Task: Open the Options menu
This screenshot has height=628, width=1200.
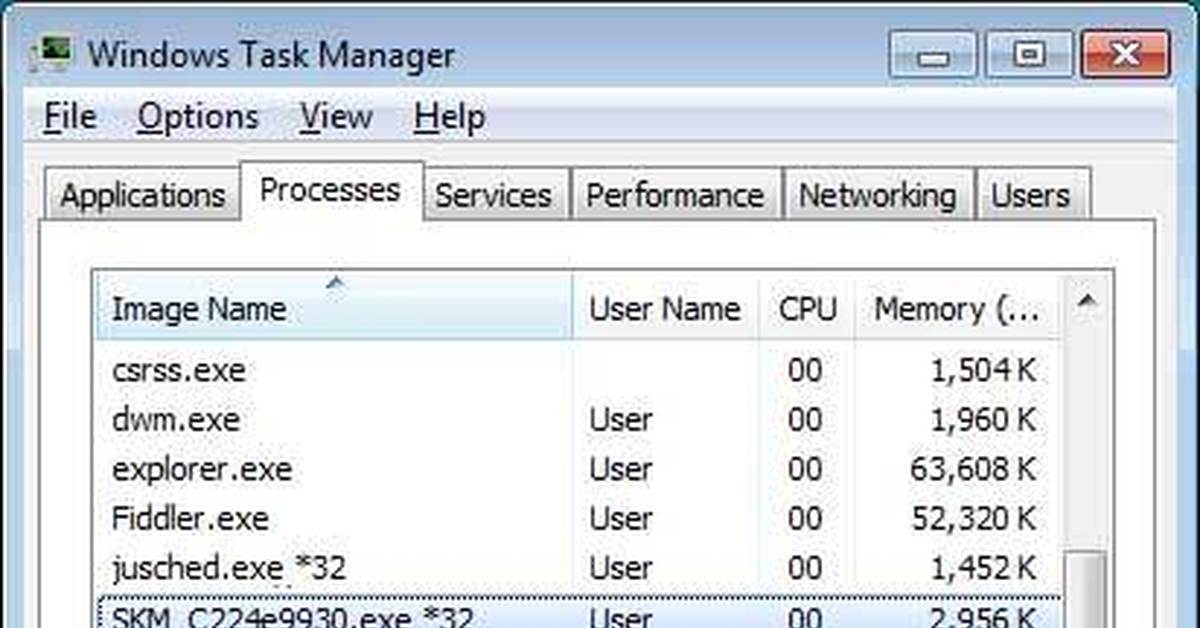Action: 198,117
